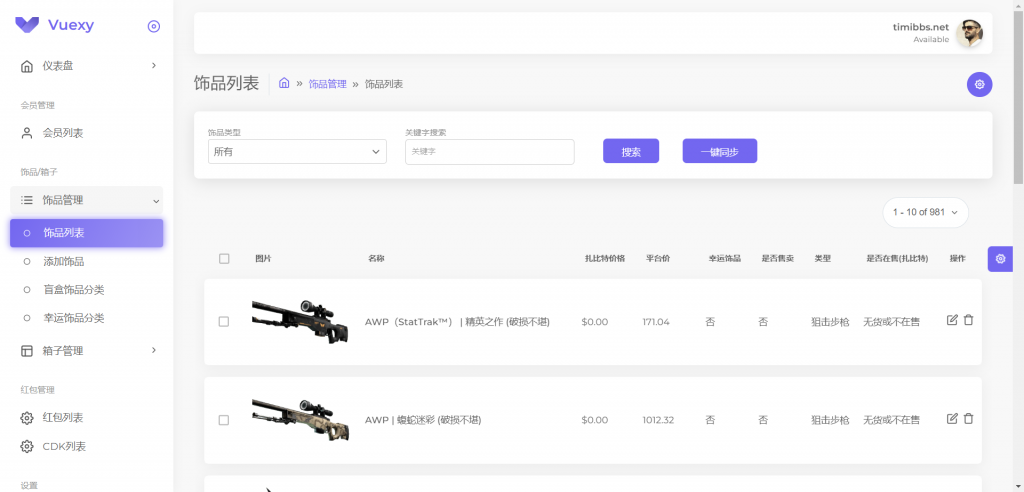Click the CDK列表 gear icon
The width and height of the screenshot is (1024, 492).
tap(27, 447)
